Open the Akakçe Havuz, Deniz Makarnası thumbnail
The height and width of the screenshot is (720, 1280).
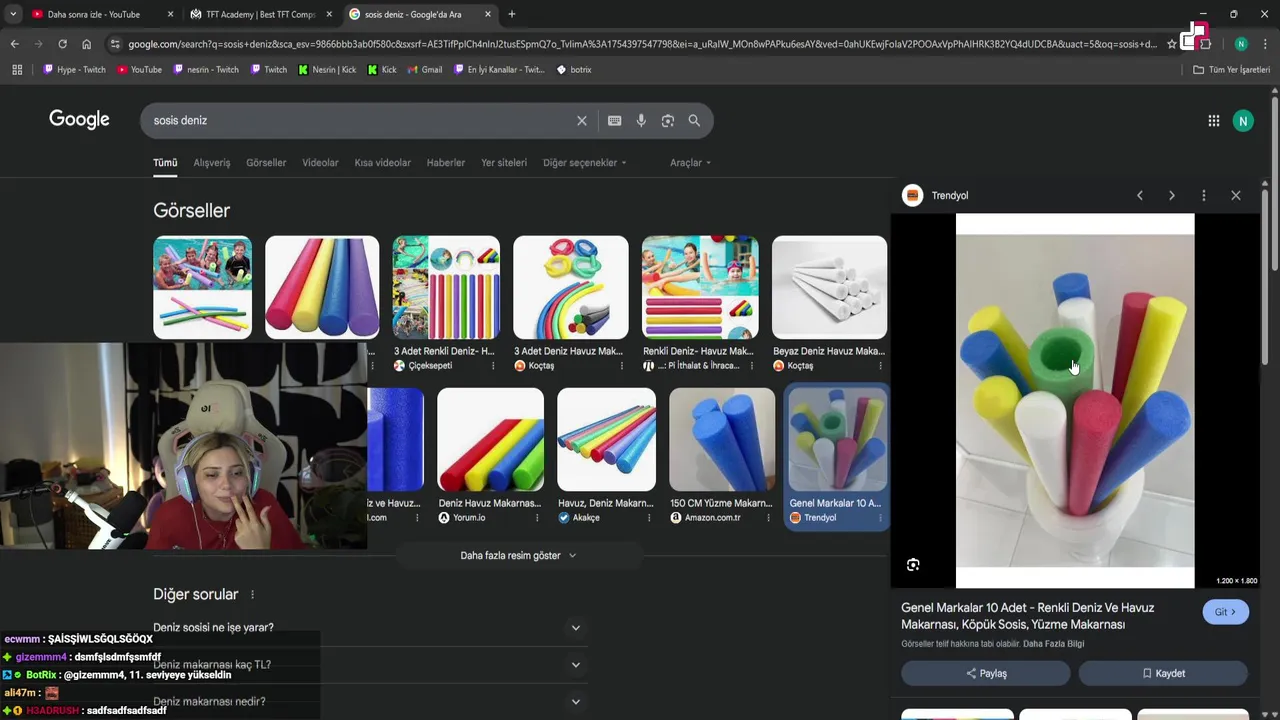click(x=606, y=440)
